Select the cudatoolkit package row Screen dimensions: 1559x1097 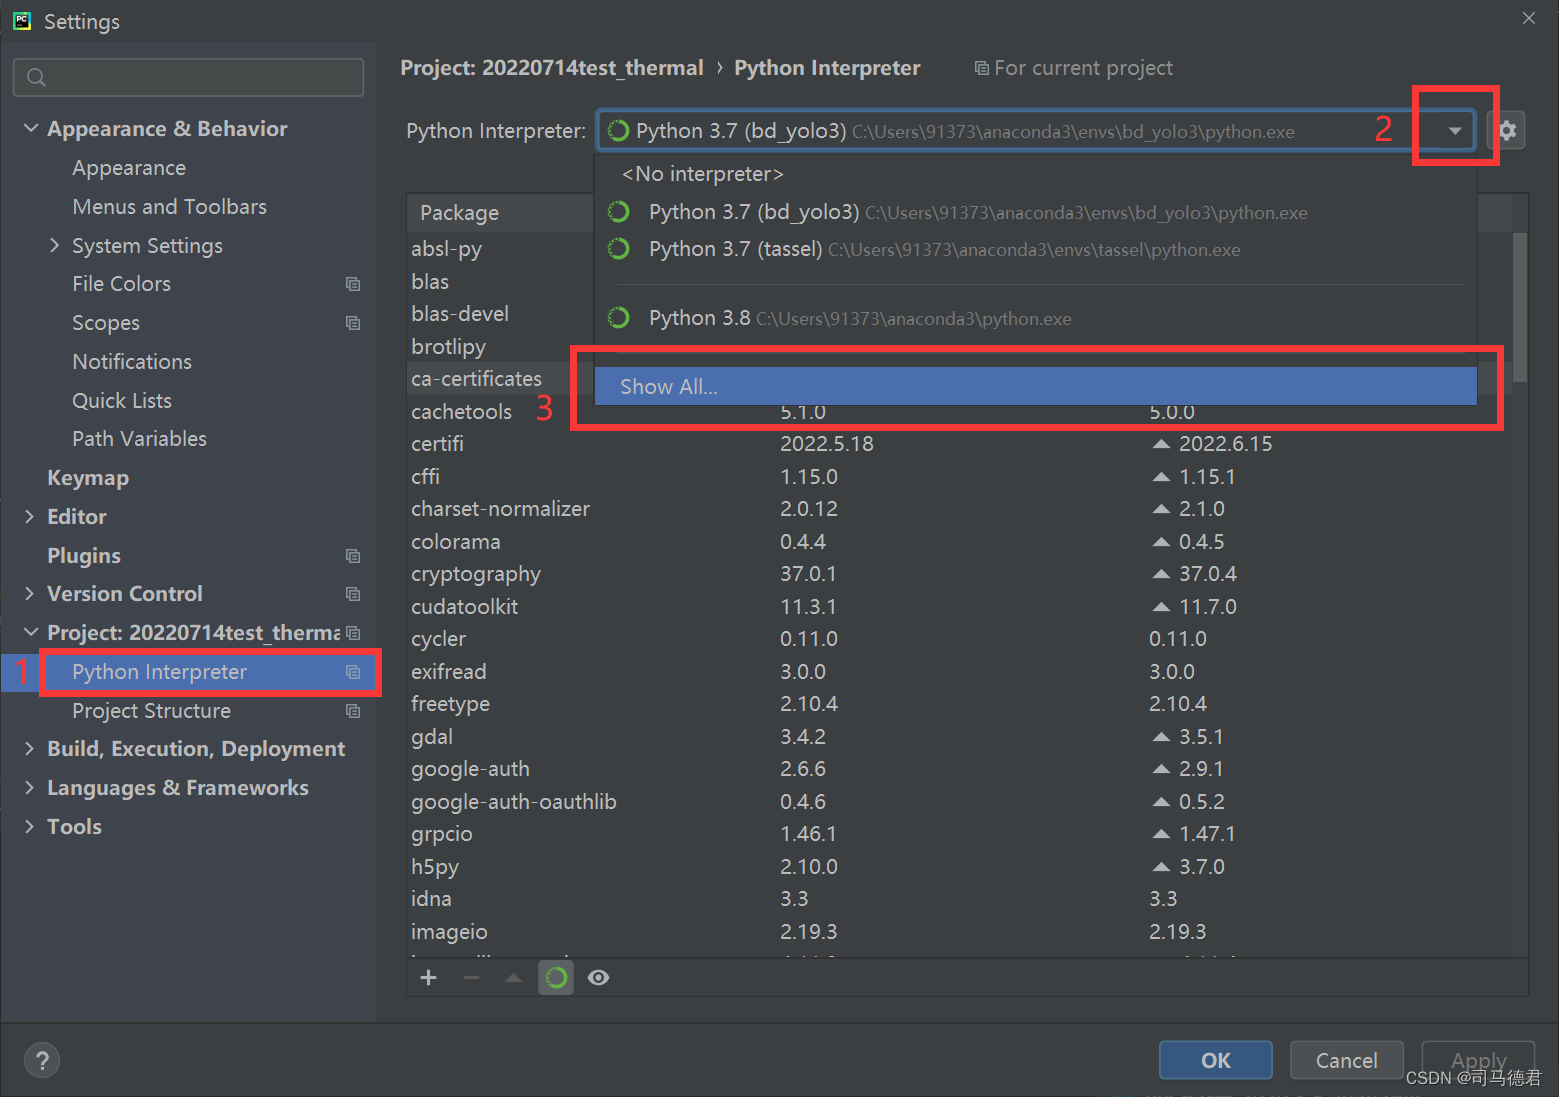click(960, 607)
